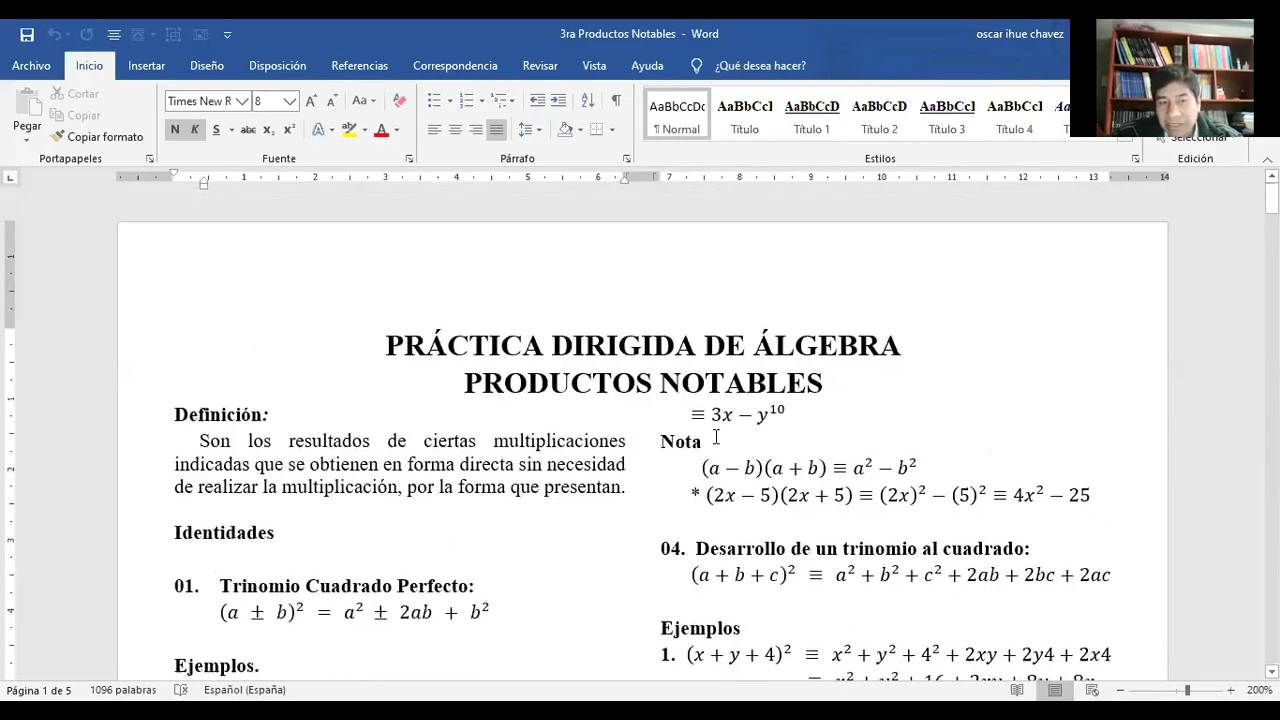The height and width of the screenshot is (720, 1280).
Task: Undo the last action in the quick access toolbar
Action: point(54,34)
